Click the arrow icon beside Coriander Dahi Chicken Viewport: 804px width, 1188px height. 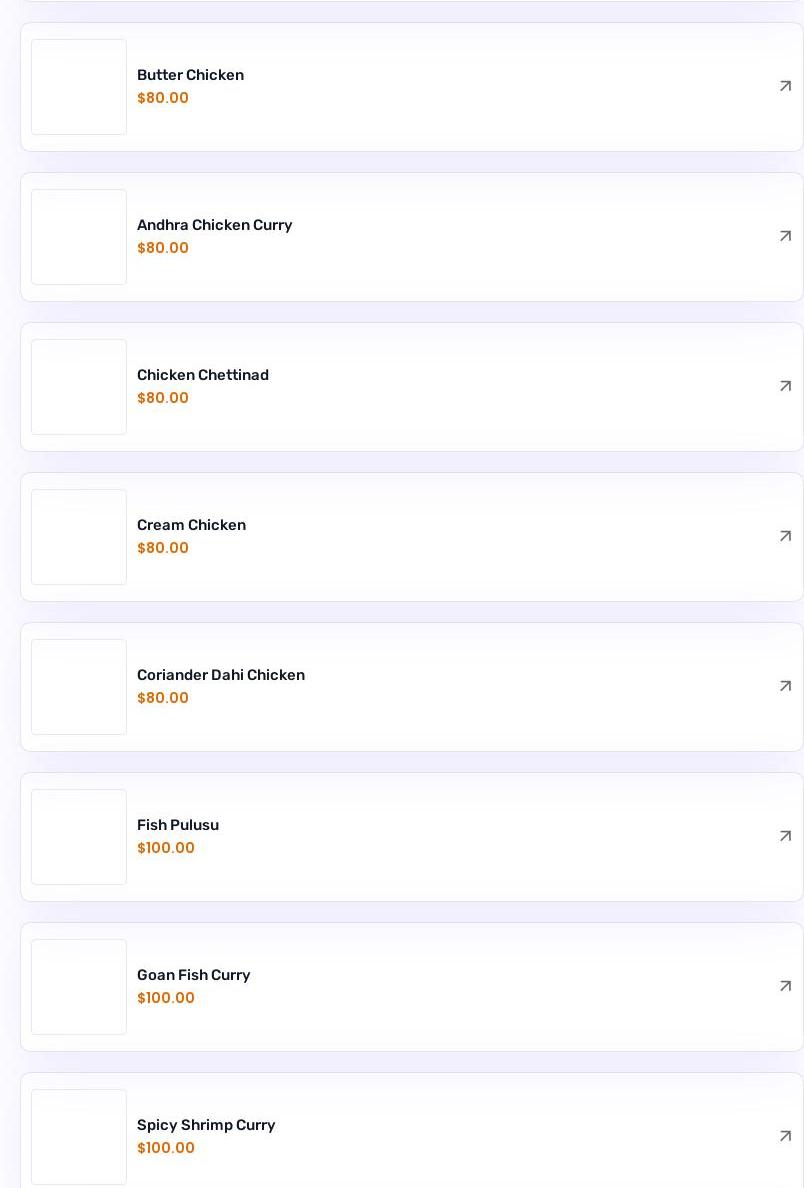[785, 686]
